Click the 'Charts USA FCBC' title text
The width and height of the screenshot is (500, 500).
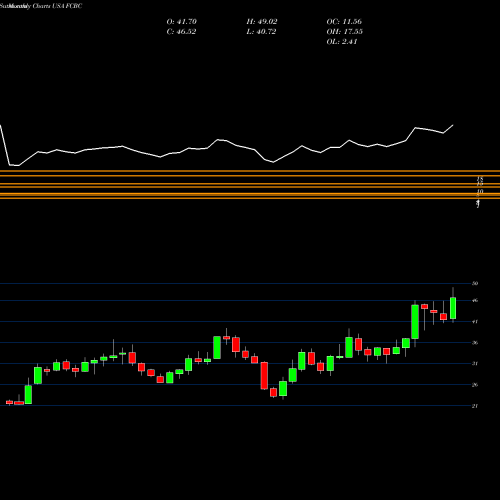57,6
